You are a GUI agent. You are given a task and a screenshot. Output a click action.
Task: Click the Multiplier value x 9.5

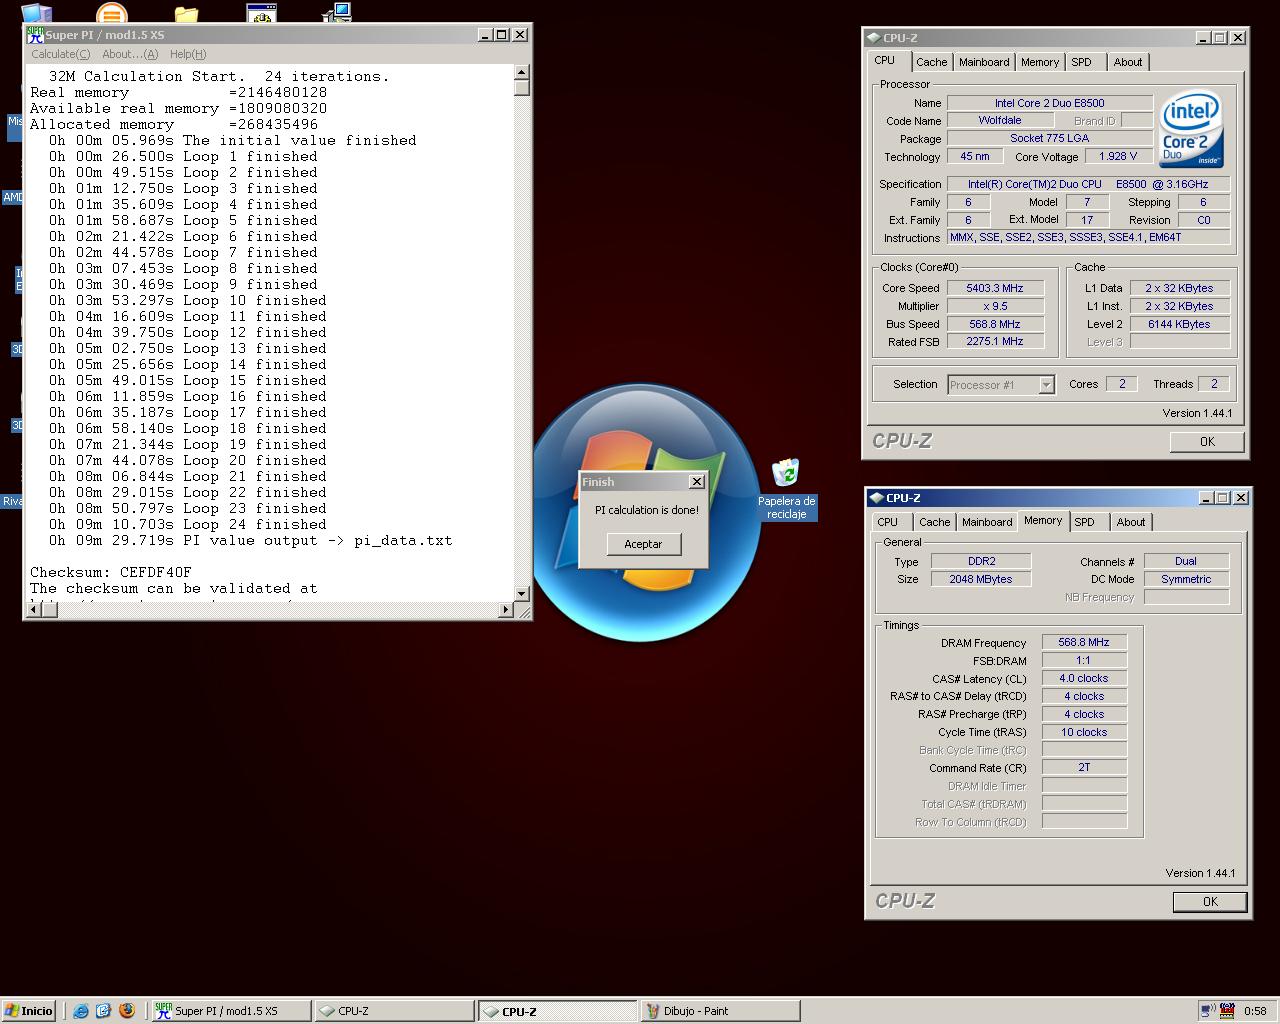[x=995, y=306]
